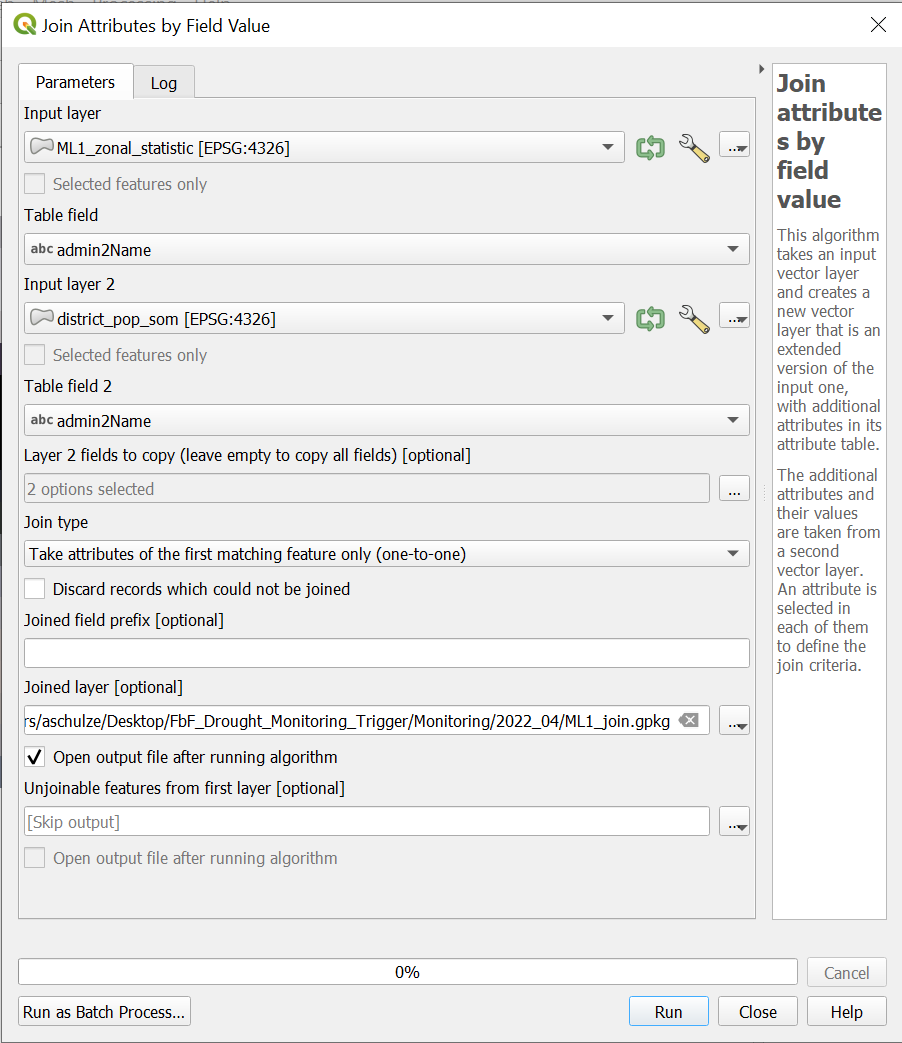Open advanced options wrench for Input layer
902x1043 pixels.
click(693, 148)
